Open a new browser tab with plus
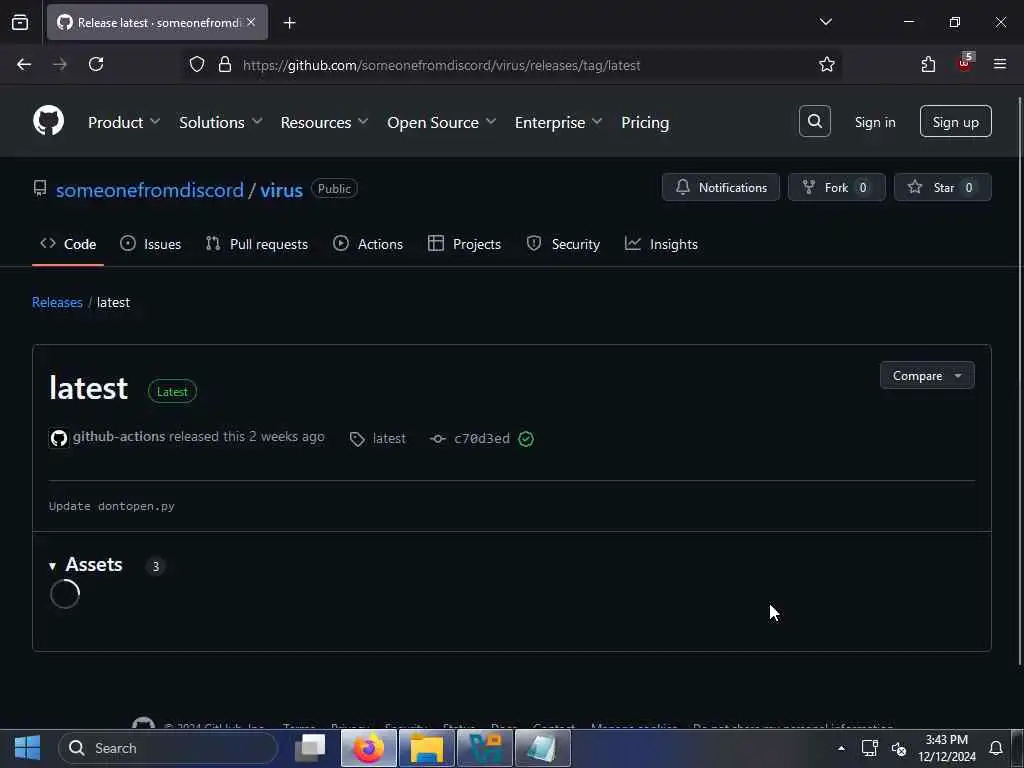Image resolution: width=1024 pixels, height=768 pixels. [x=289, y=23]
